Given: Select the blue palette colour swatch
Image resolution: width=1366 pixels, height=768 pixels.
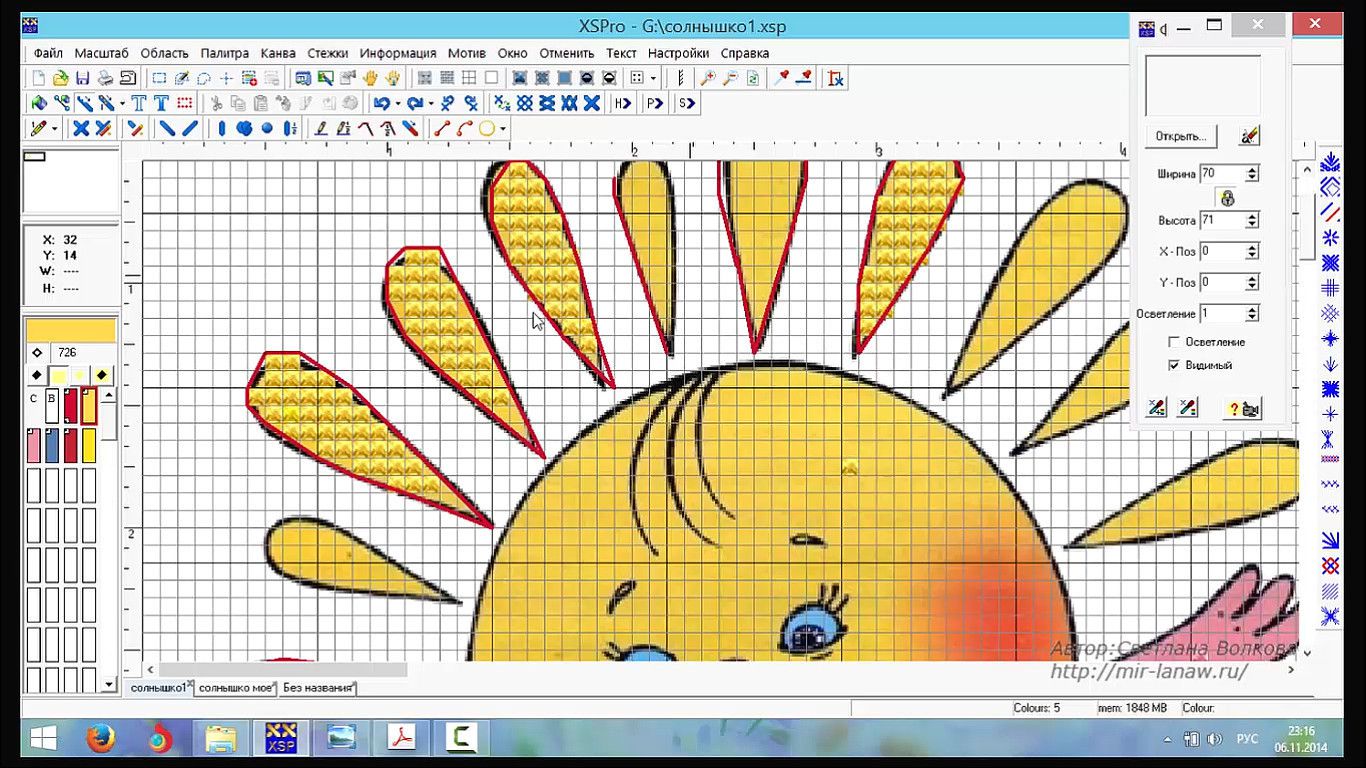Looking at the screenshot, I should coord(52,445).
